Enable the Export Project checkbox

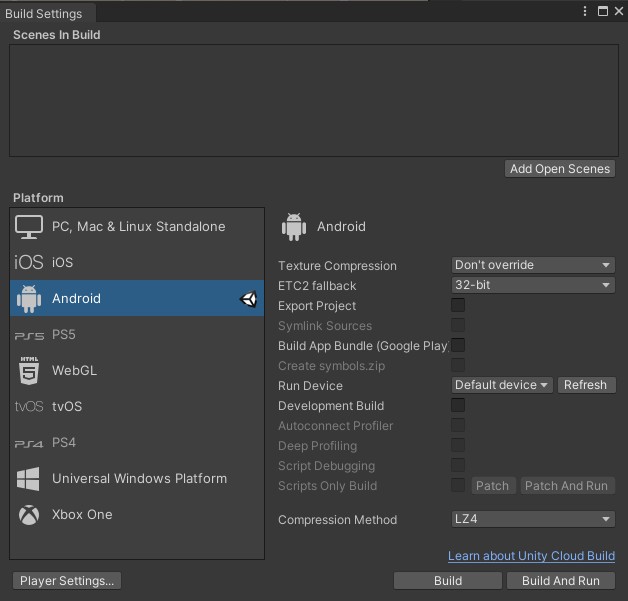pos(458,305)
